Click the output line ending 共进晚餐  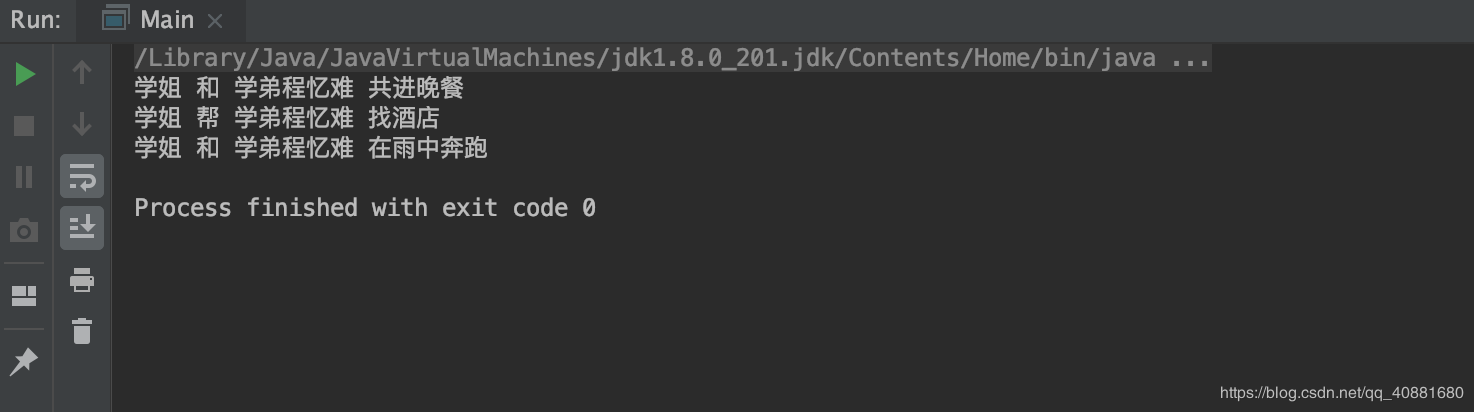pyautogui.click(x=299, y=88)
